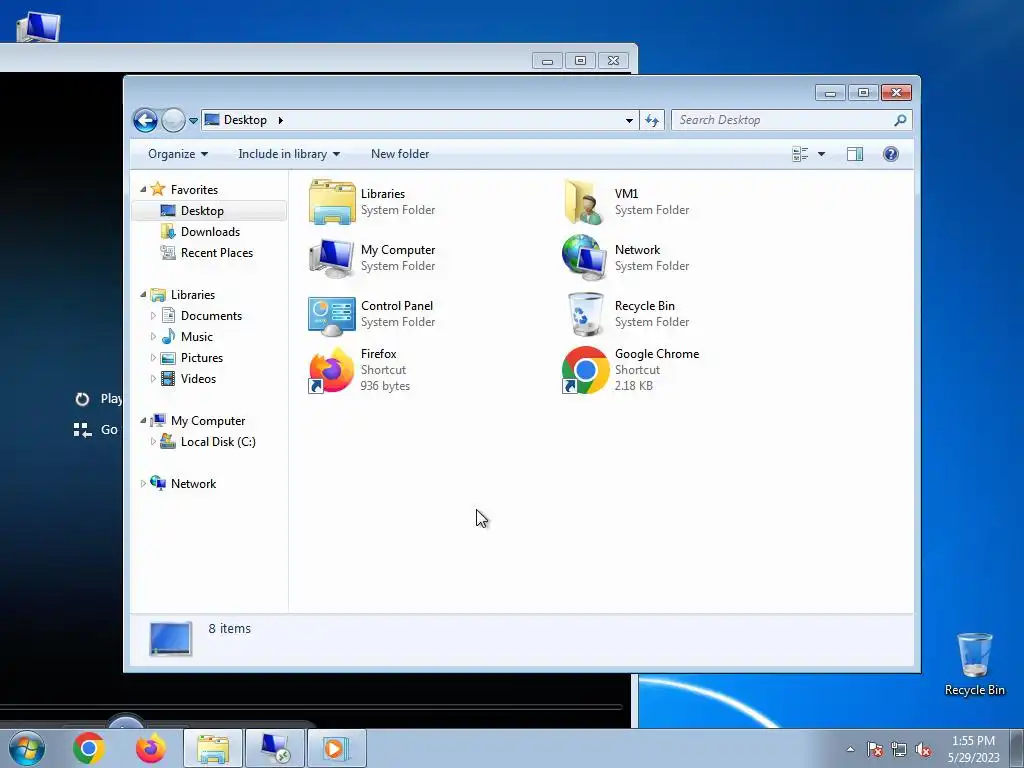Collapse the Favorites group
1024x768 pixels.
pos(143,189)
